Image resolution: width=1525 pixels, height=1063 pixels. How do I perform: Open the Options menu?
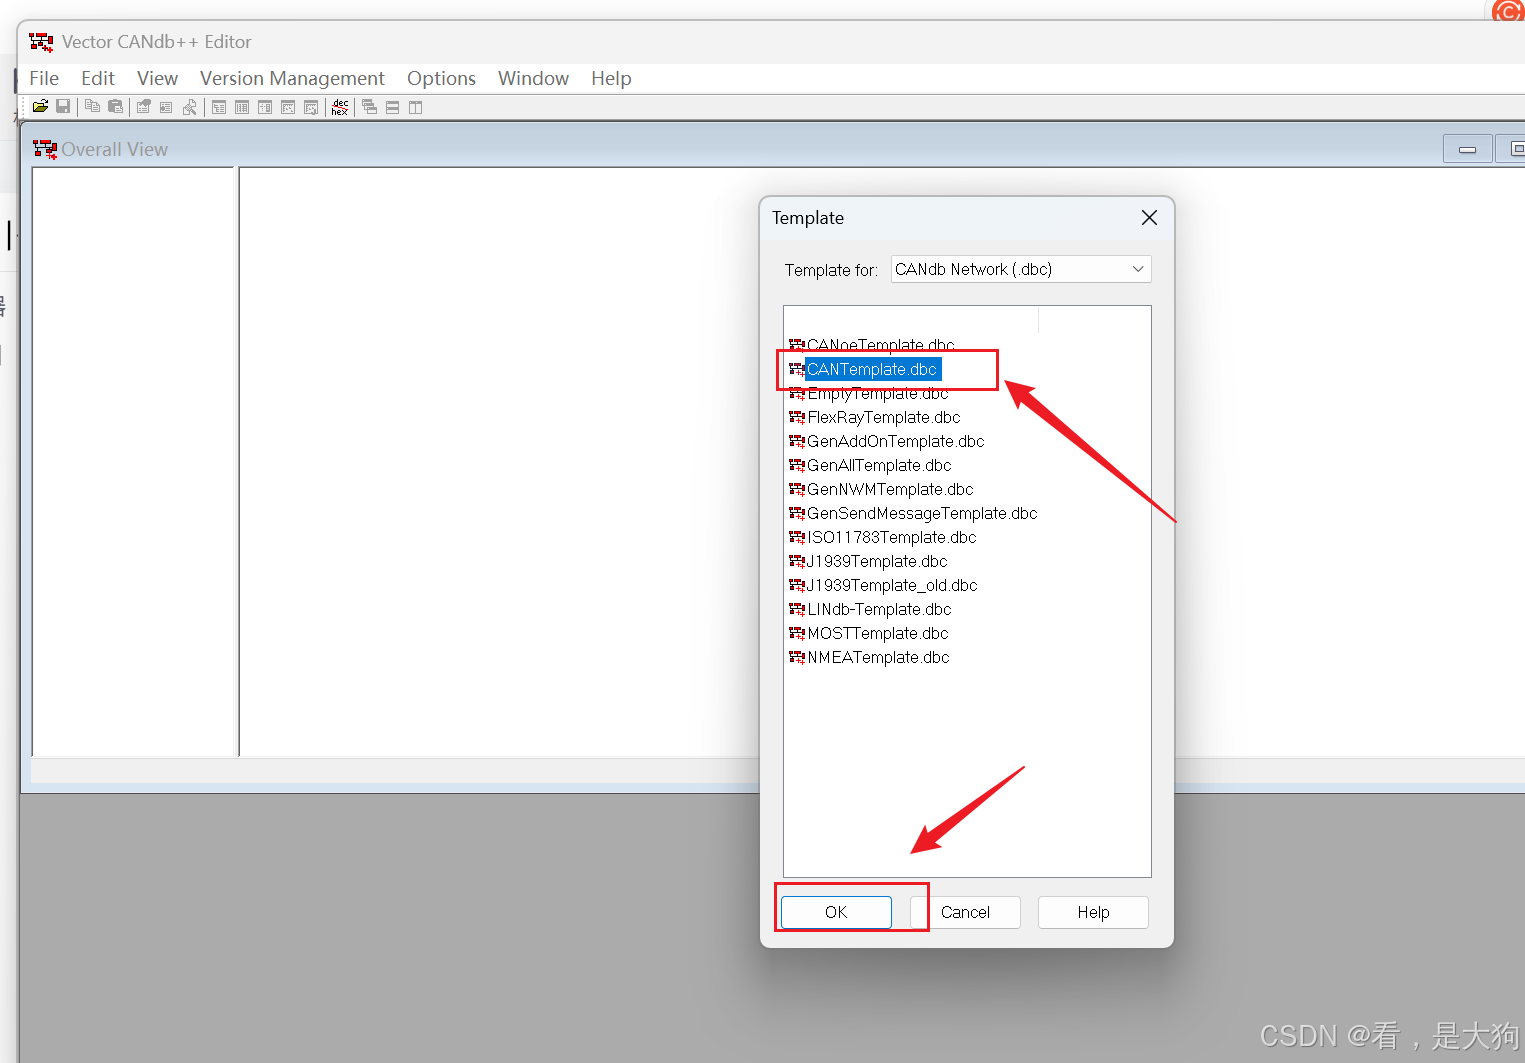(441, 78)
